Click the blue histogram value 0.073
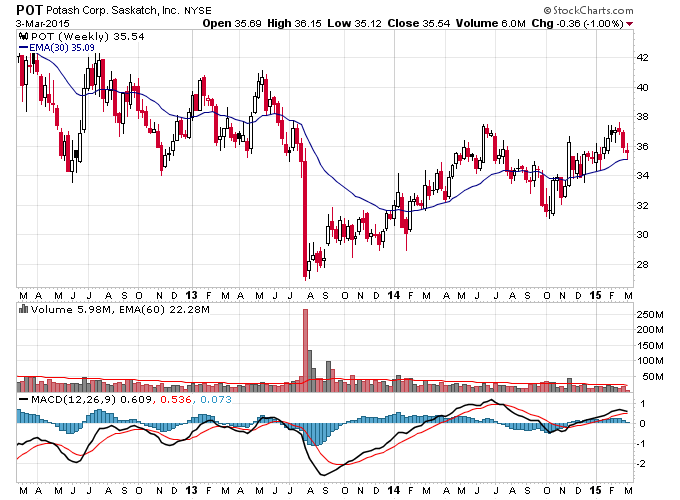Viewport: 680px width, 500px height. click(216, 399)
